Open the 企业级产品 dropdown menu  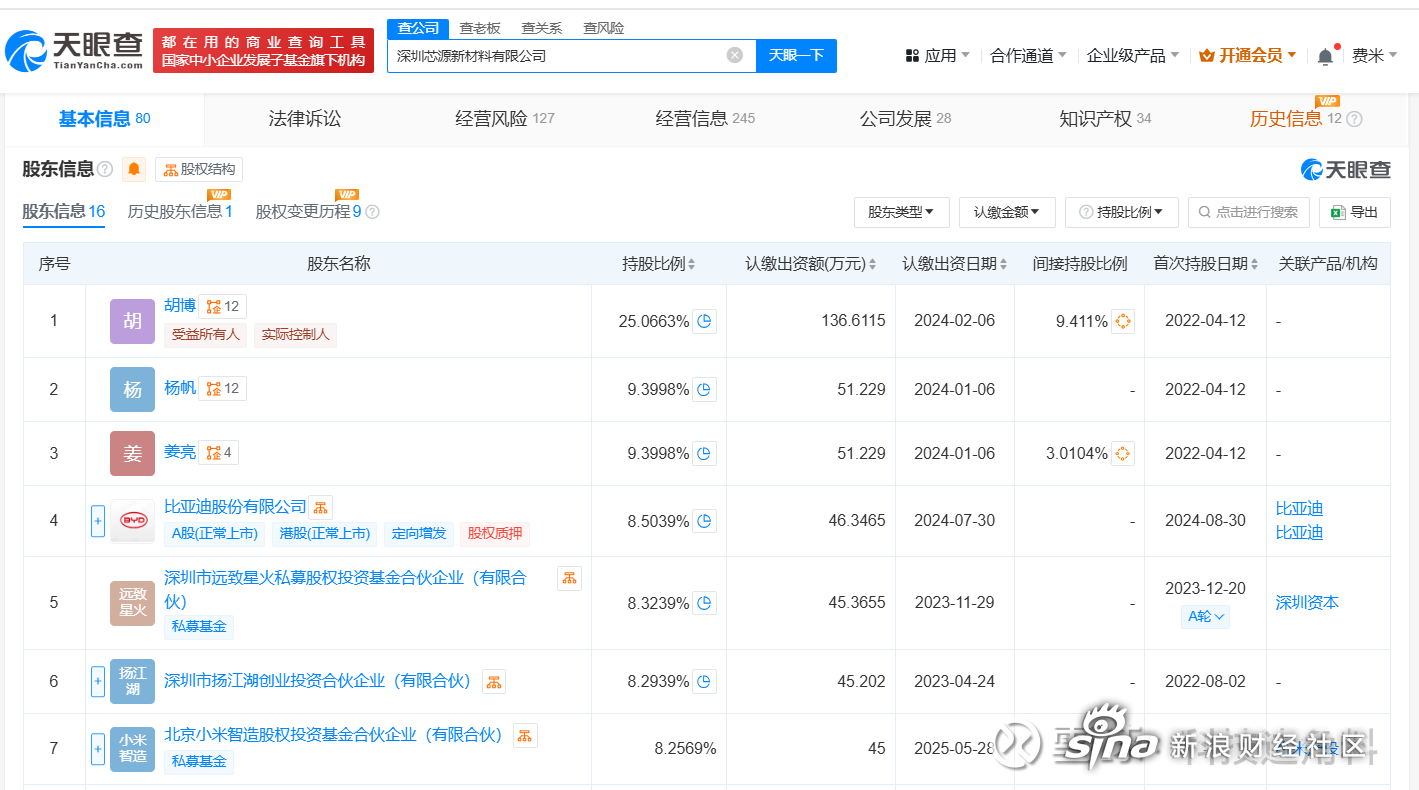tap(1133, 56)
